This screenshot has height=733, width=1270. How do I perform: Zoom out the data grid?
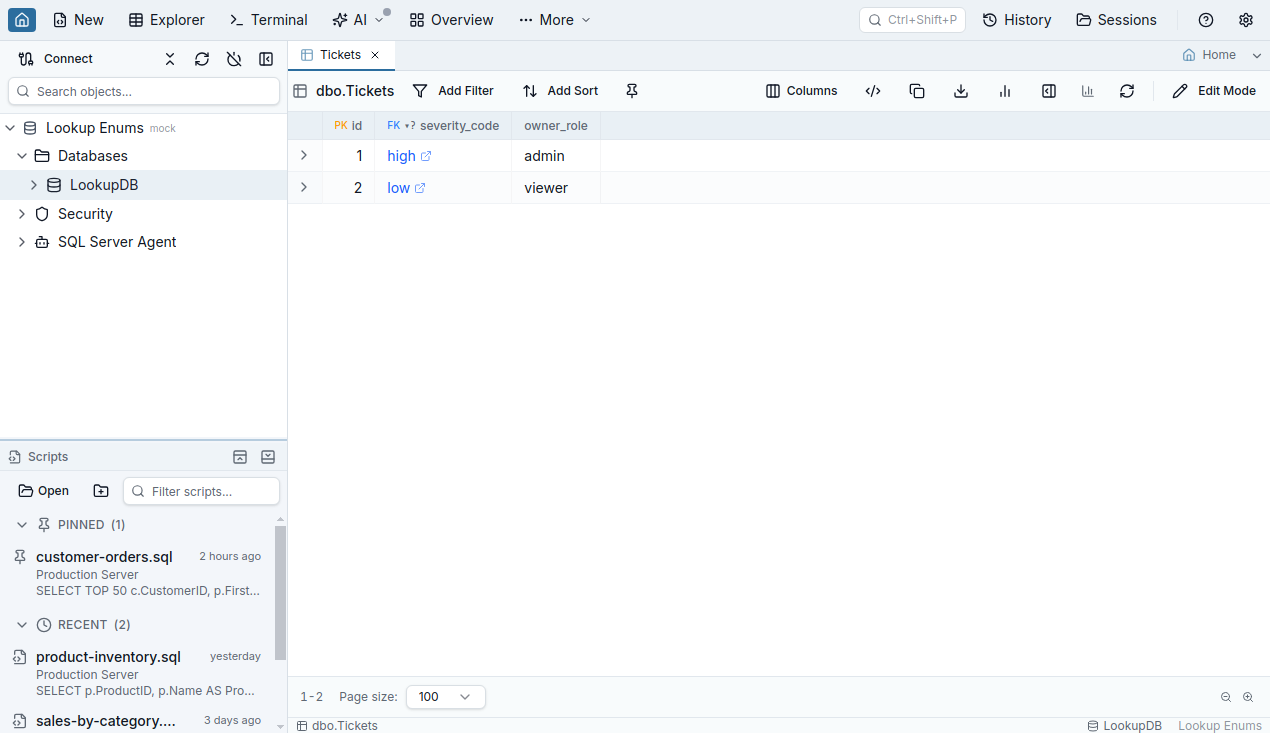tap(1226, 697)
